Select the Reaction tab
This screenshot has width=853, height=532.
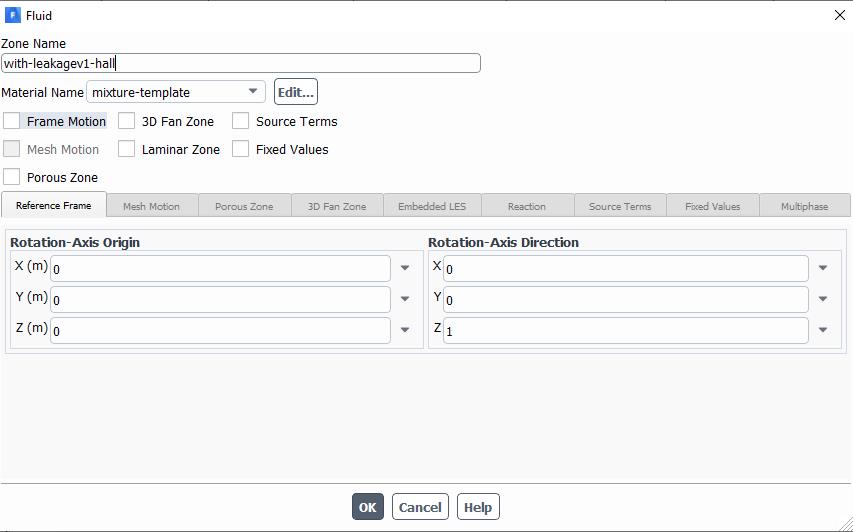(x=527, y=206)
